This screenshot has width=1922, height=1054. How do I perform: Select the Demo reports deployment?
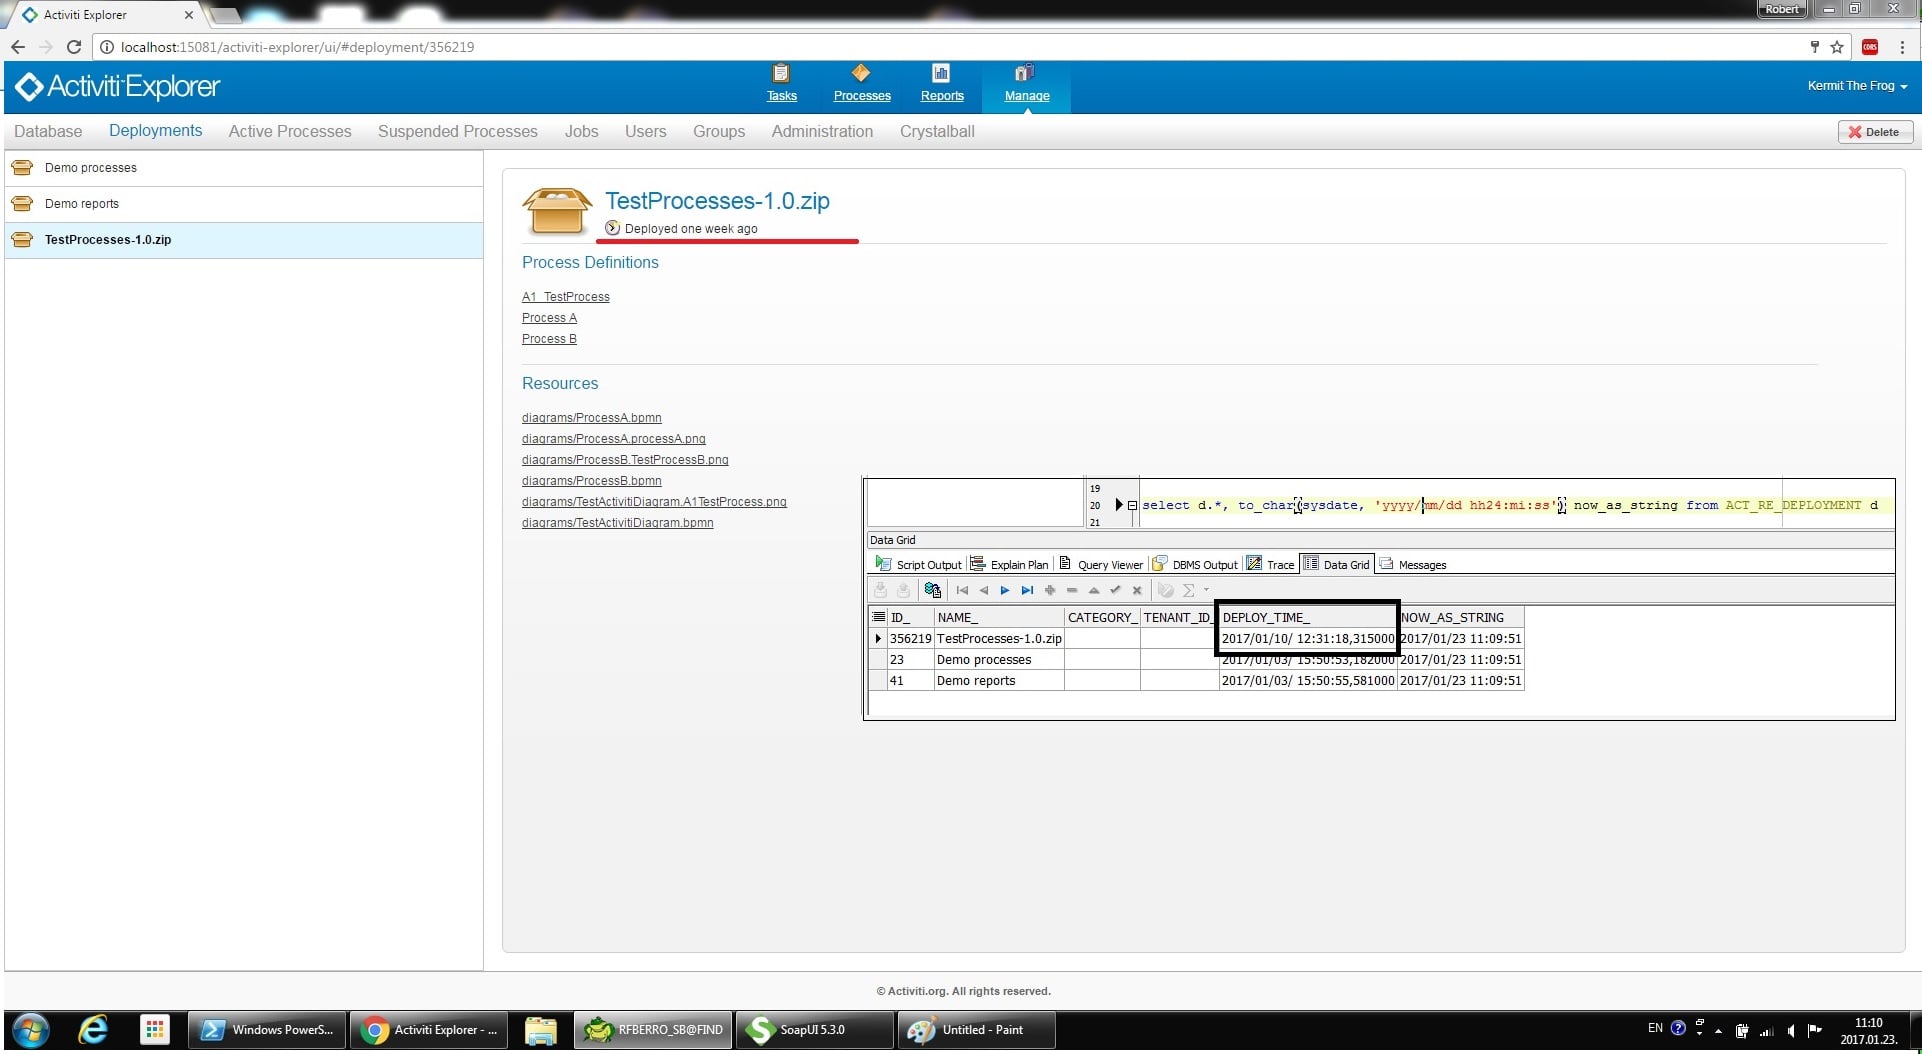pos(244,204)
